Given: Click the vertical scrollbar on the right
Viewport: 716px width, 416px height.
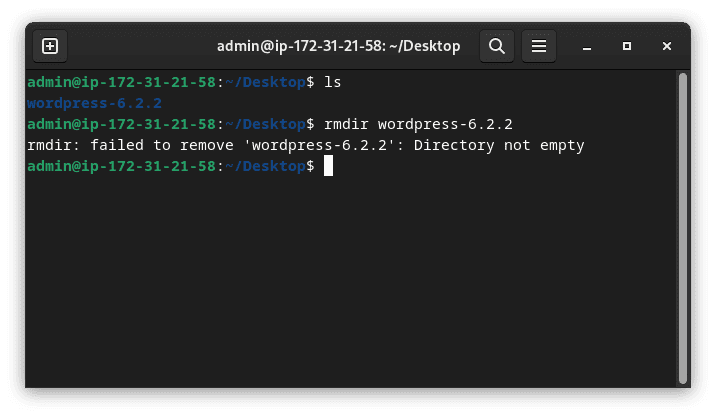Looking at the screenshot, I should 683,228.
